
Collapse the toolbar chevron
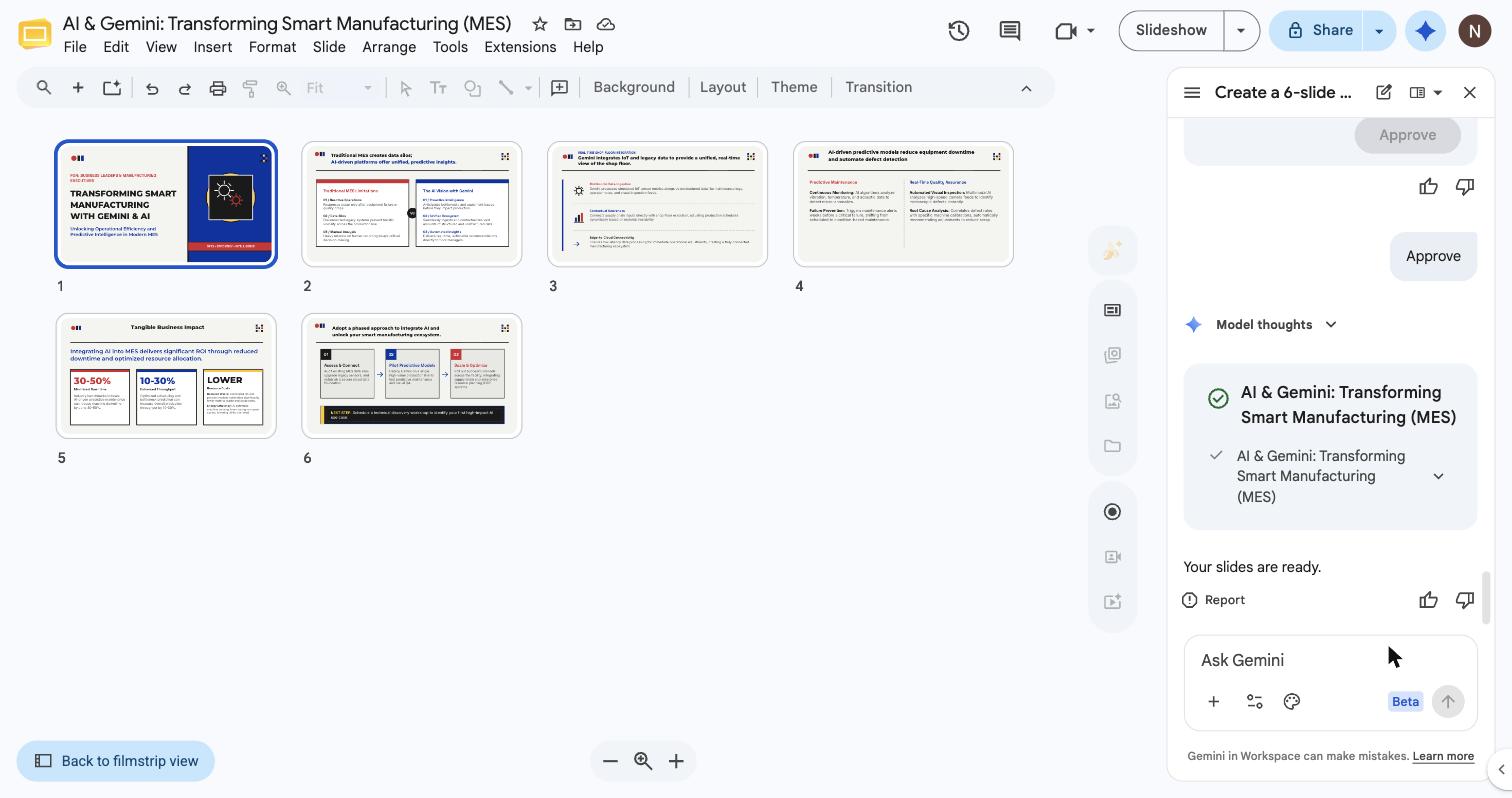tap(1026, 88)
